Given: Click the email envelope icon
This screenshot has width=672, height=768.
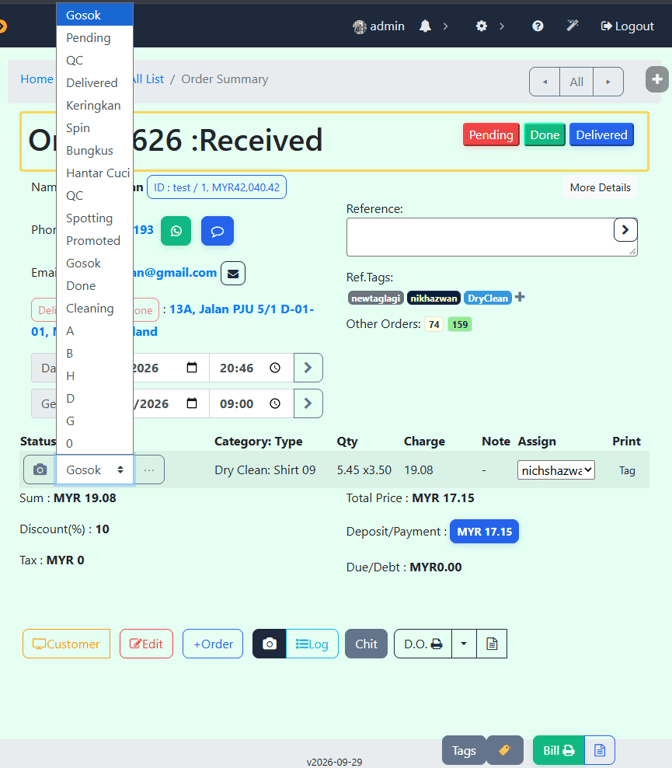Looking at the screenshot, I should (x=233, y=273).
